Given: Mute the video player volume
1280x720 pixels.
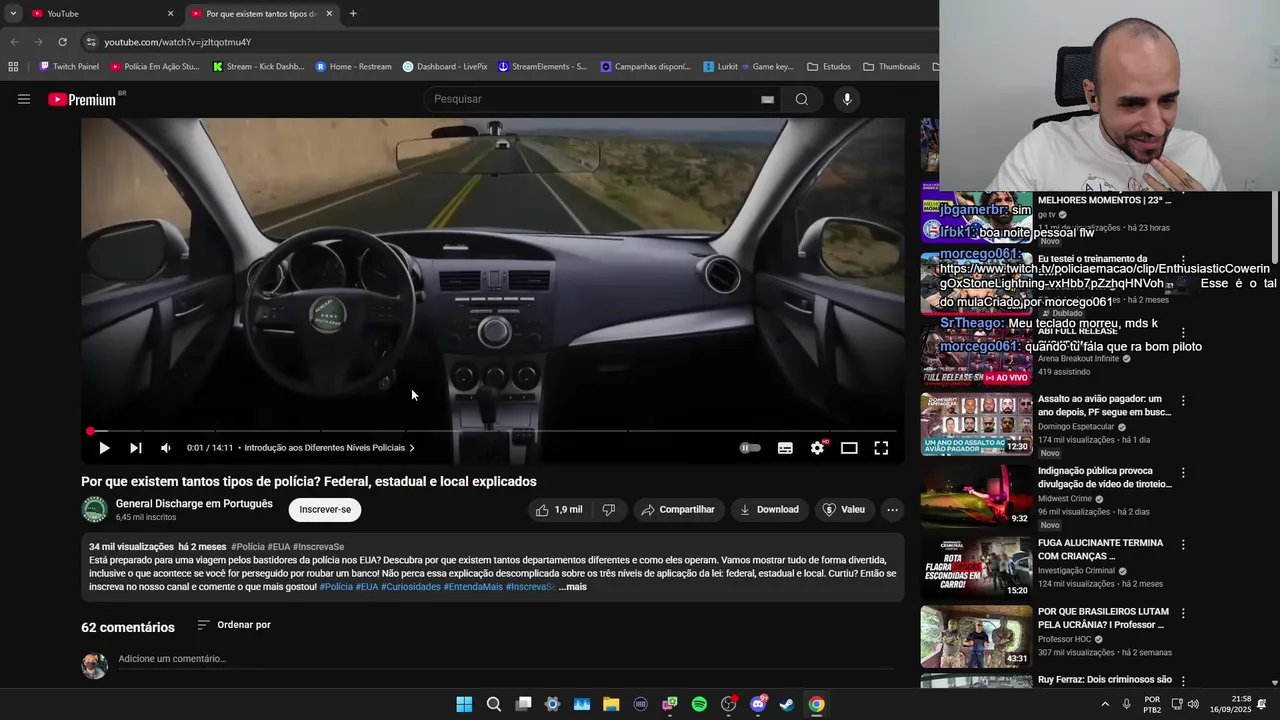Looking at the screenshot, I should 166,448.
